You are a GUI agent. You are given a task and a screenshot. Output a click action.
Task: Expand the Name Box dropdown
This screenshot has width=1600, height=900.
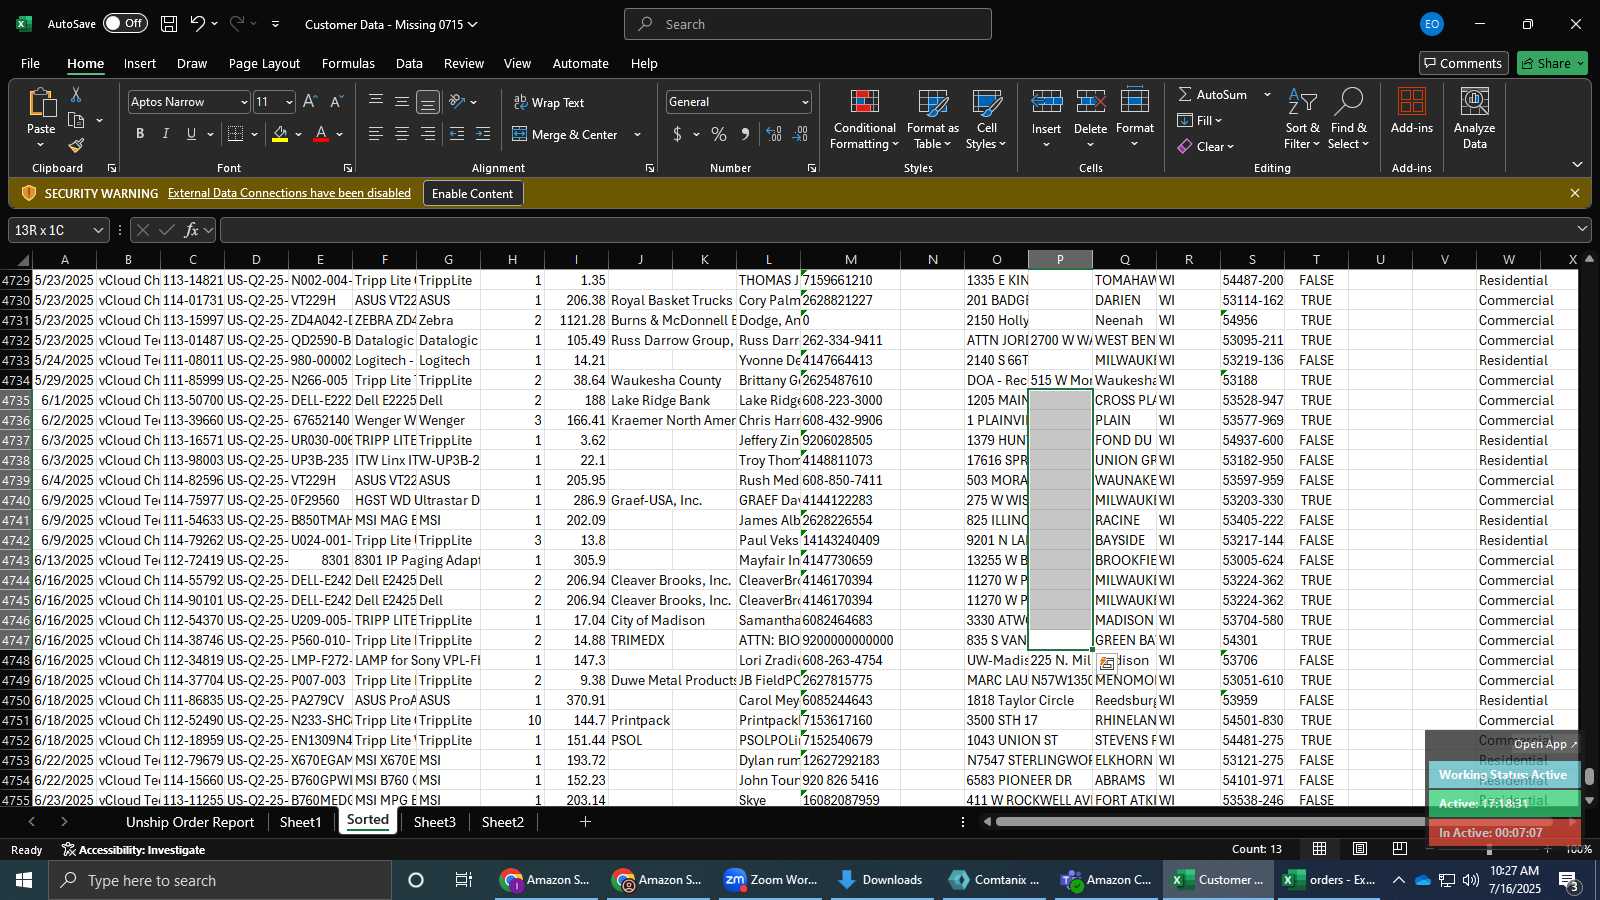click(97, 230)
